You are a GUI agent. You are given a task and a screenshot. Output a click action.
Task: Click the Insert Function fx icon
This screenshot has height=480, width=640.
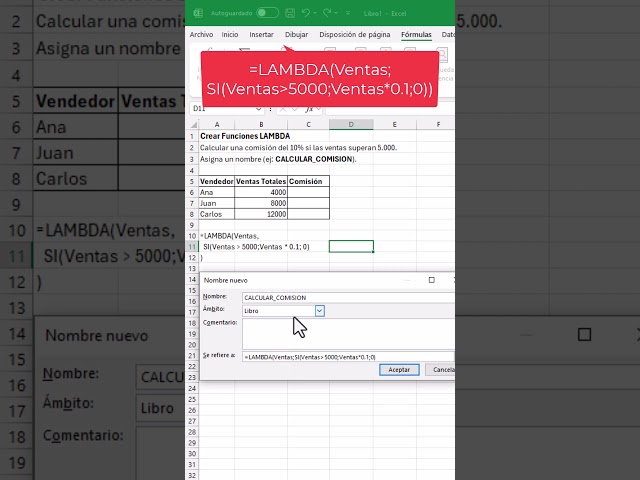pyautogui.click(x=309, y=109)
